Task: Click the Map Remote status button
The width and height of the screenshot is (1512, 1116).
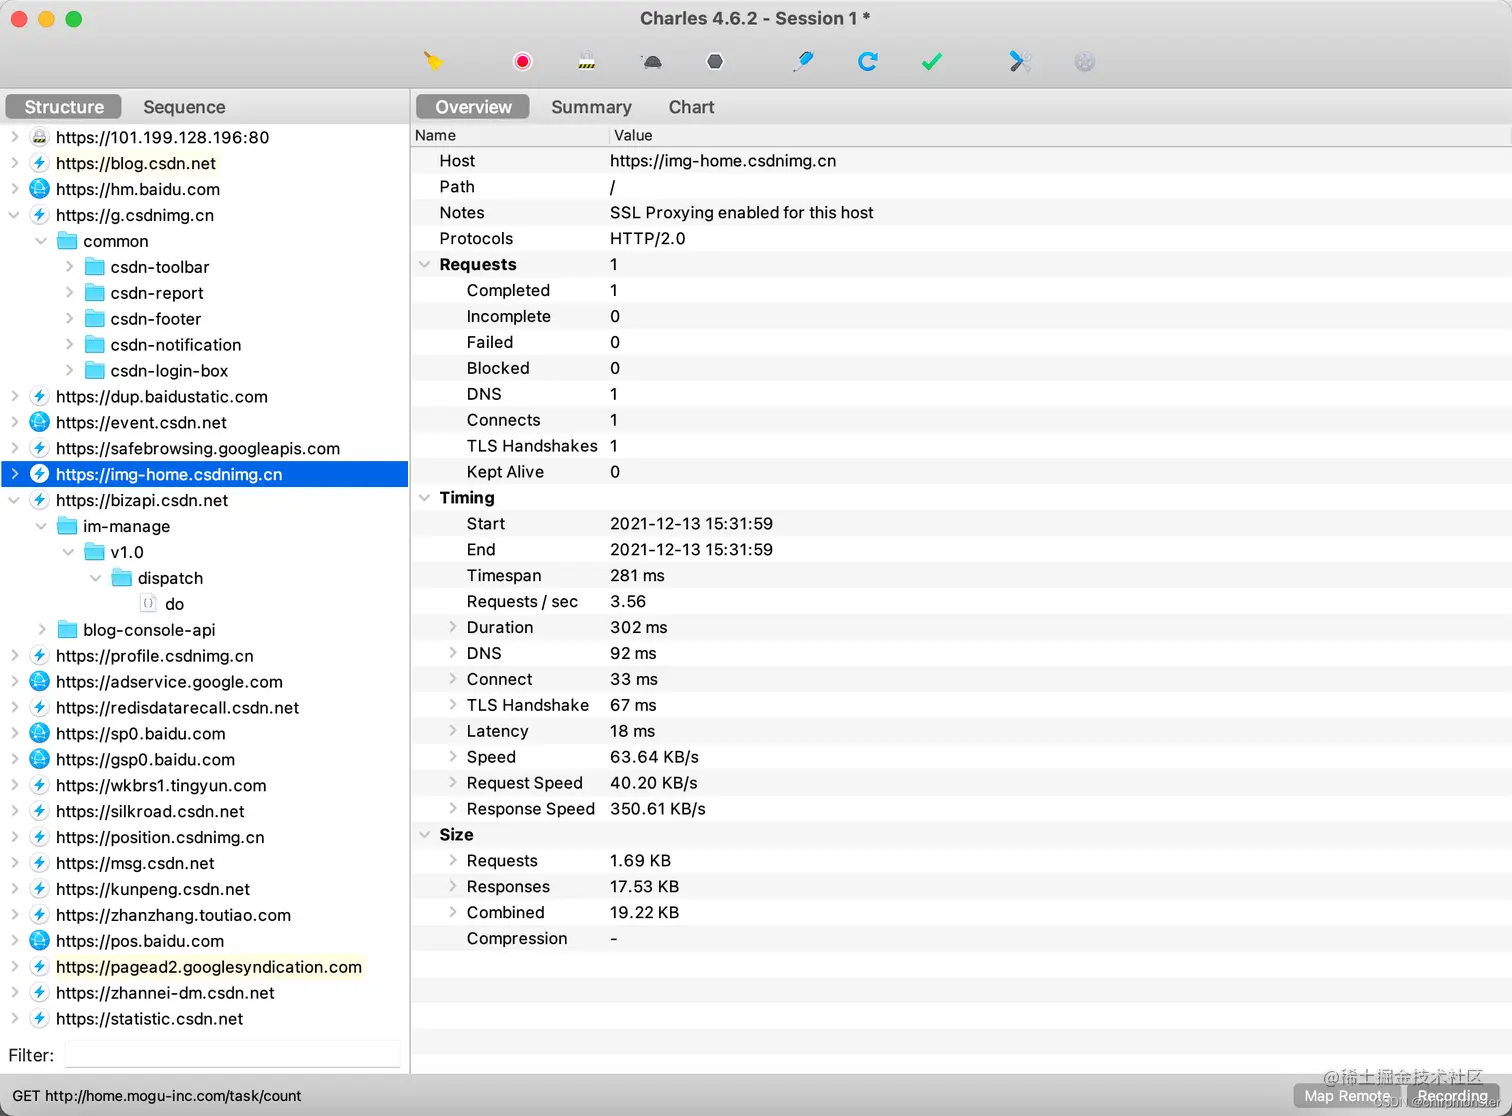Action: tap(1346, 1096)
